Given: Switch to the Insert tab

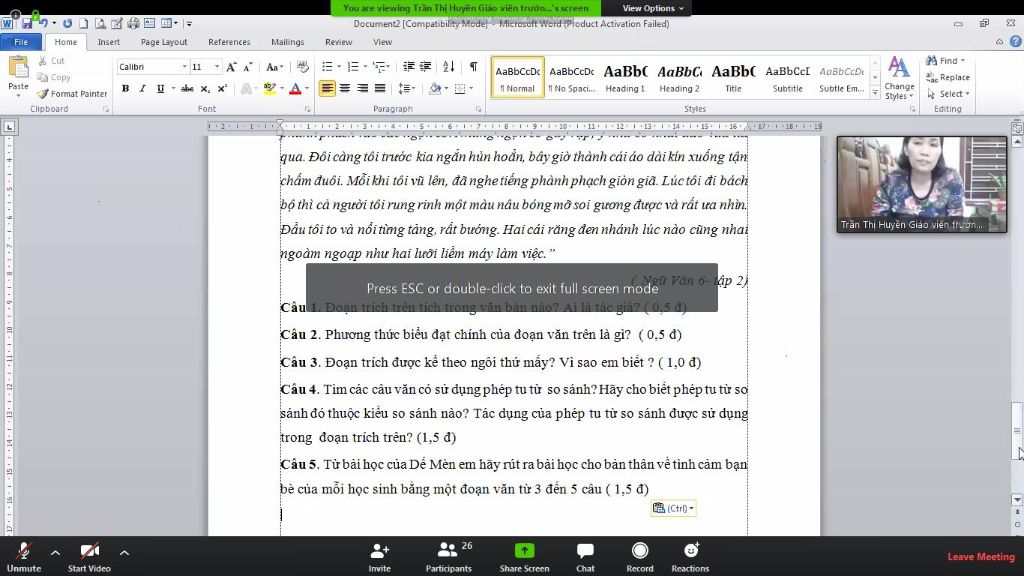Looking at the screenshot, I should 108,42.
